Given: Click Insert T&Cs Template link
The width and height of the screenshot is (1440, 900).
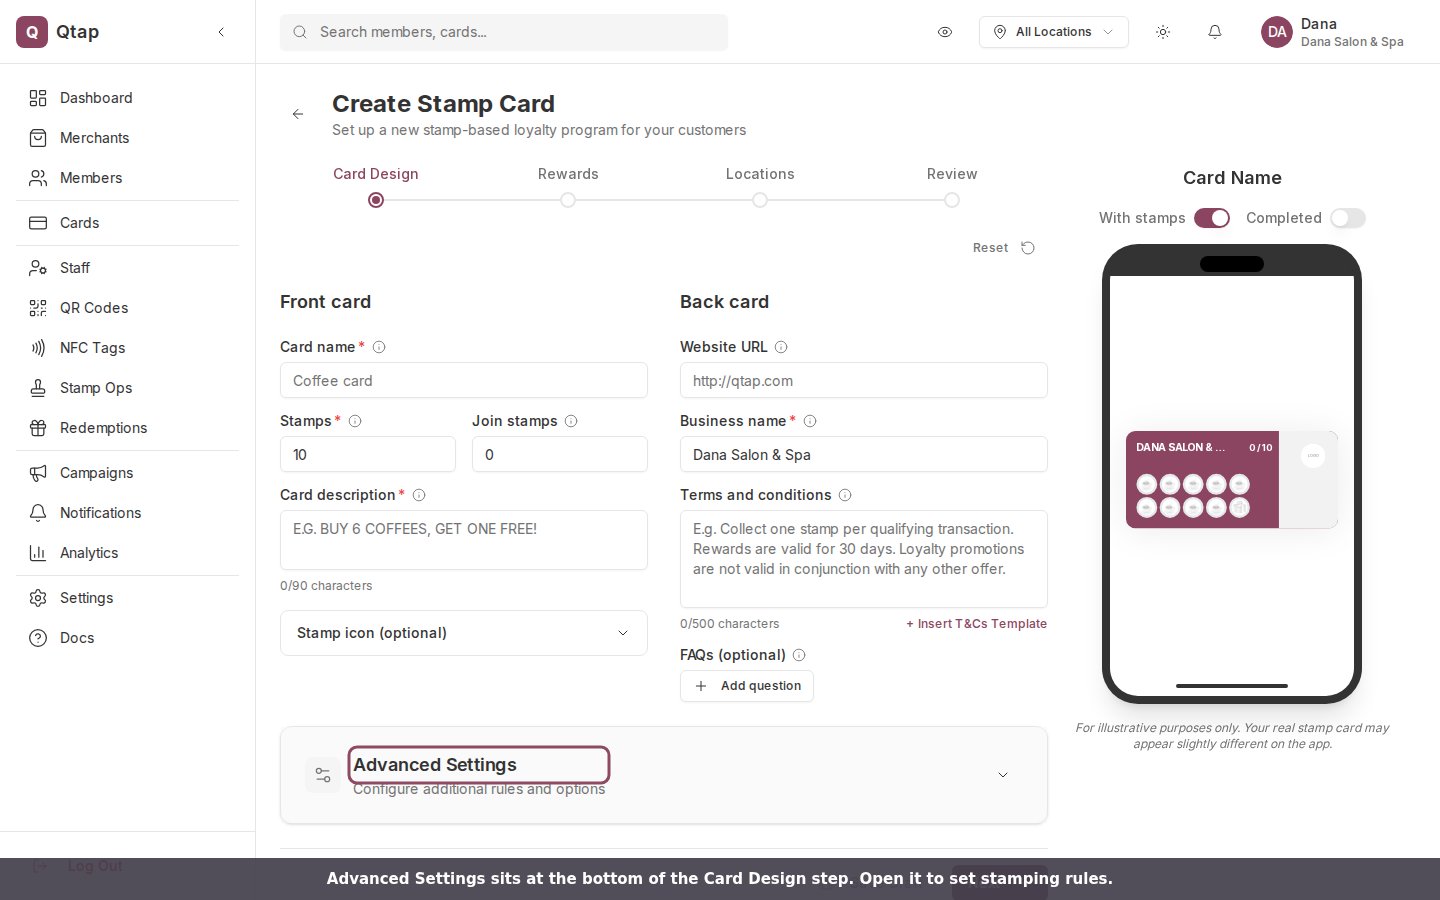Looking at the screenshot, I should [977, 624].
